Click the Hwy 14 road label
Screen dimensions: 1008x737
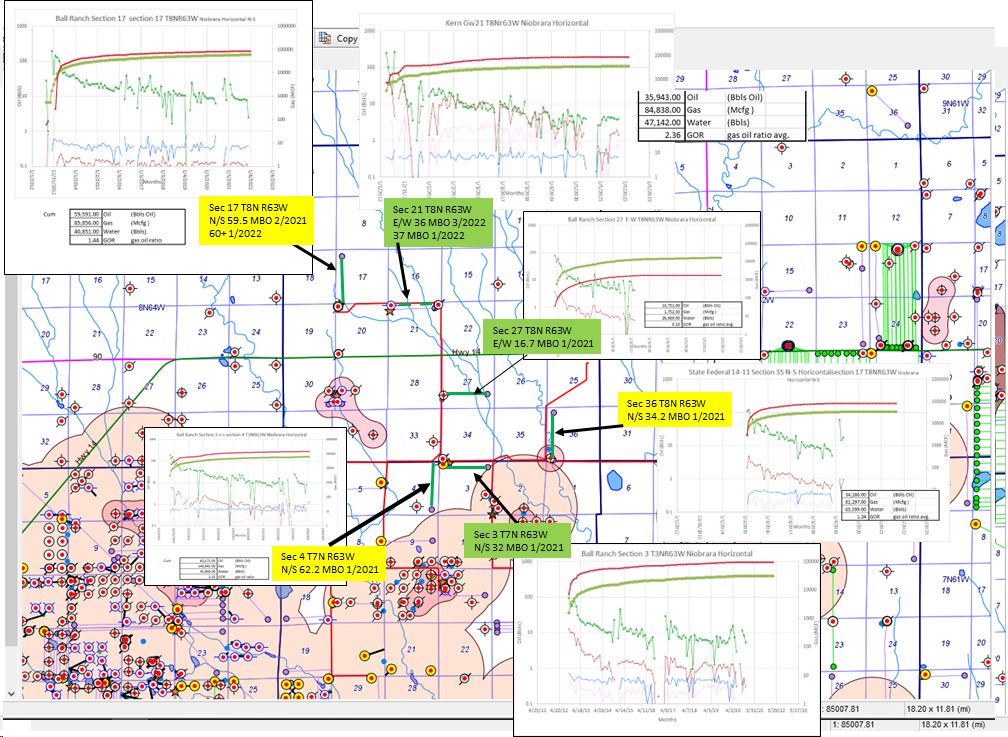[x=467, y=352]
